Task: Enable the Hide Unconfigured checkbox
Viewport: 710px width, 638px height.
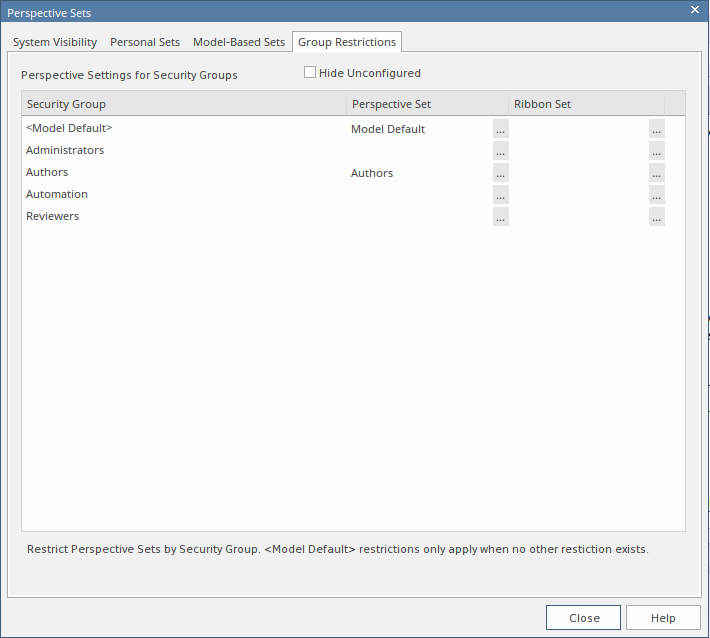Action: [310, 73]
